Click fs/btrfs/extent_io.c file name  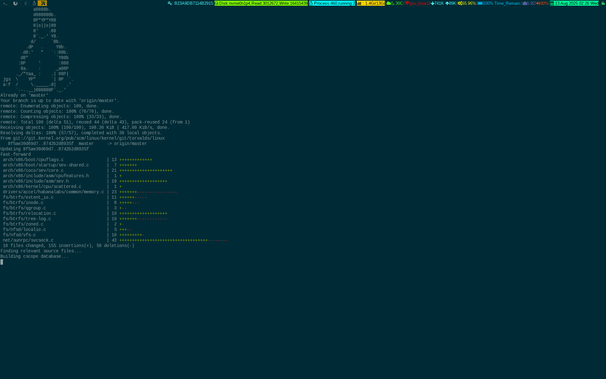pos(28,197)
